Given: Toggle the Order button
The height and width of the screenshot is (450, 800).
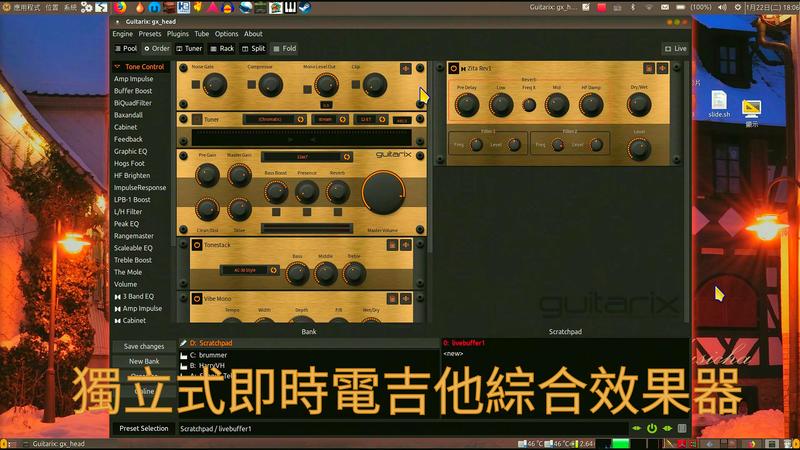Looking at the screenshot, I should 157,48.
